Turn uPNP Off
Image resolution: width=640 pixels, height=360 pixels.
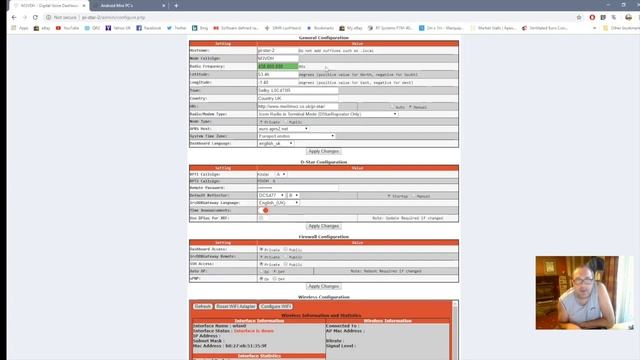click(x=275, y=278)
